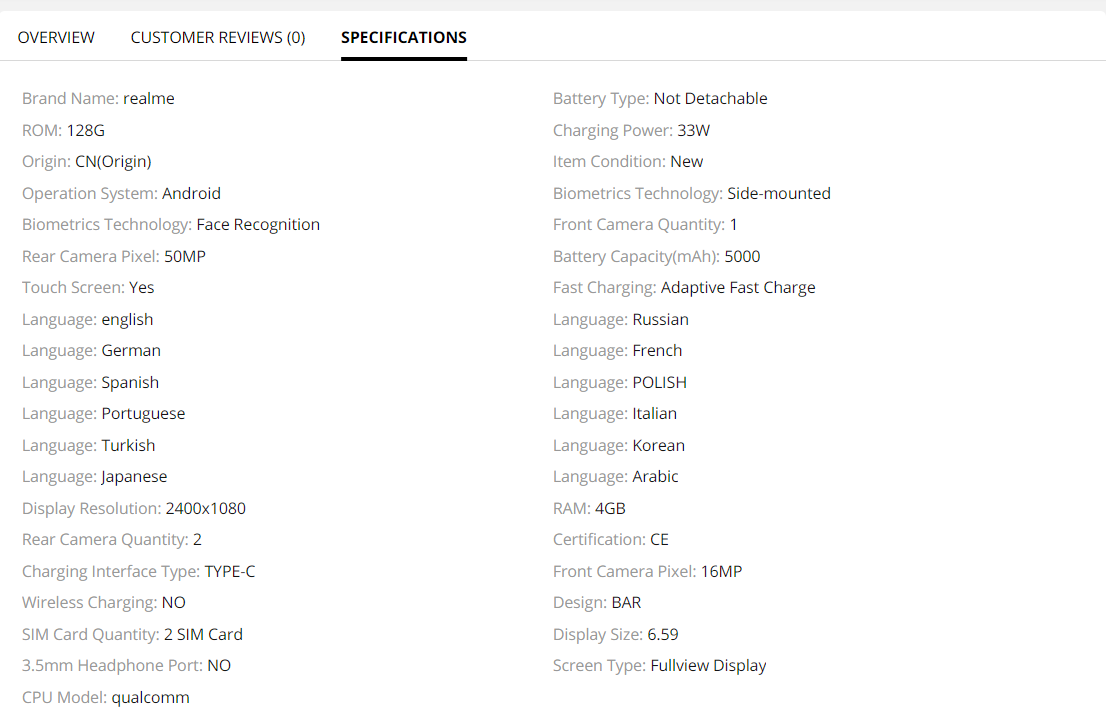Click the Charging Power 33W value
This screenshot has height=723, width=1106.
click(693, 130)
